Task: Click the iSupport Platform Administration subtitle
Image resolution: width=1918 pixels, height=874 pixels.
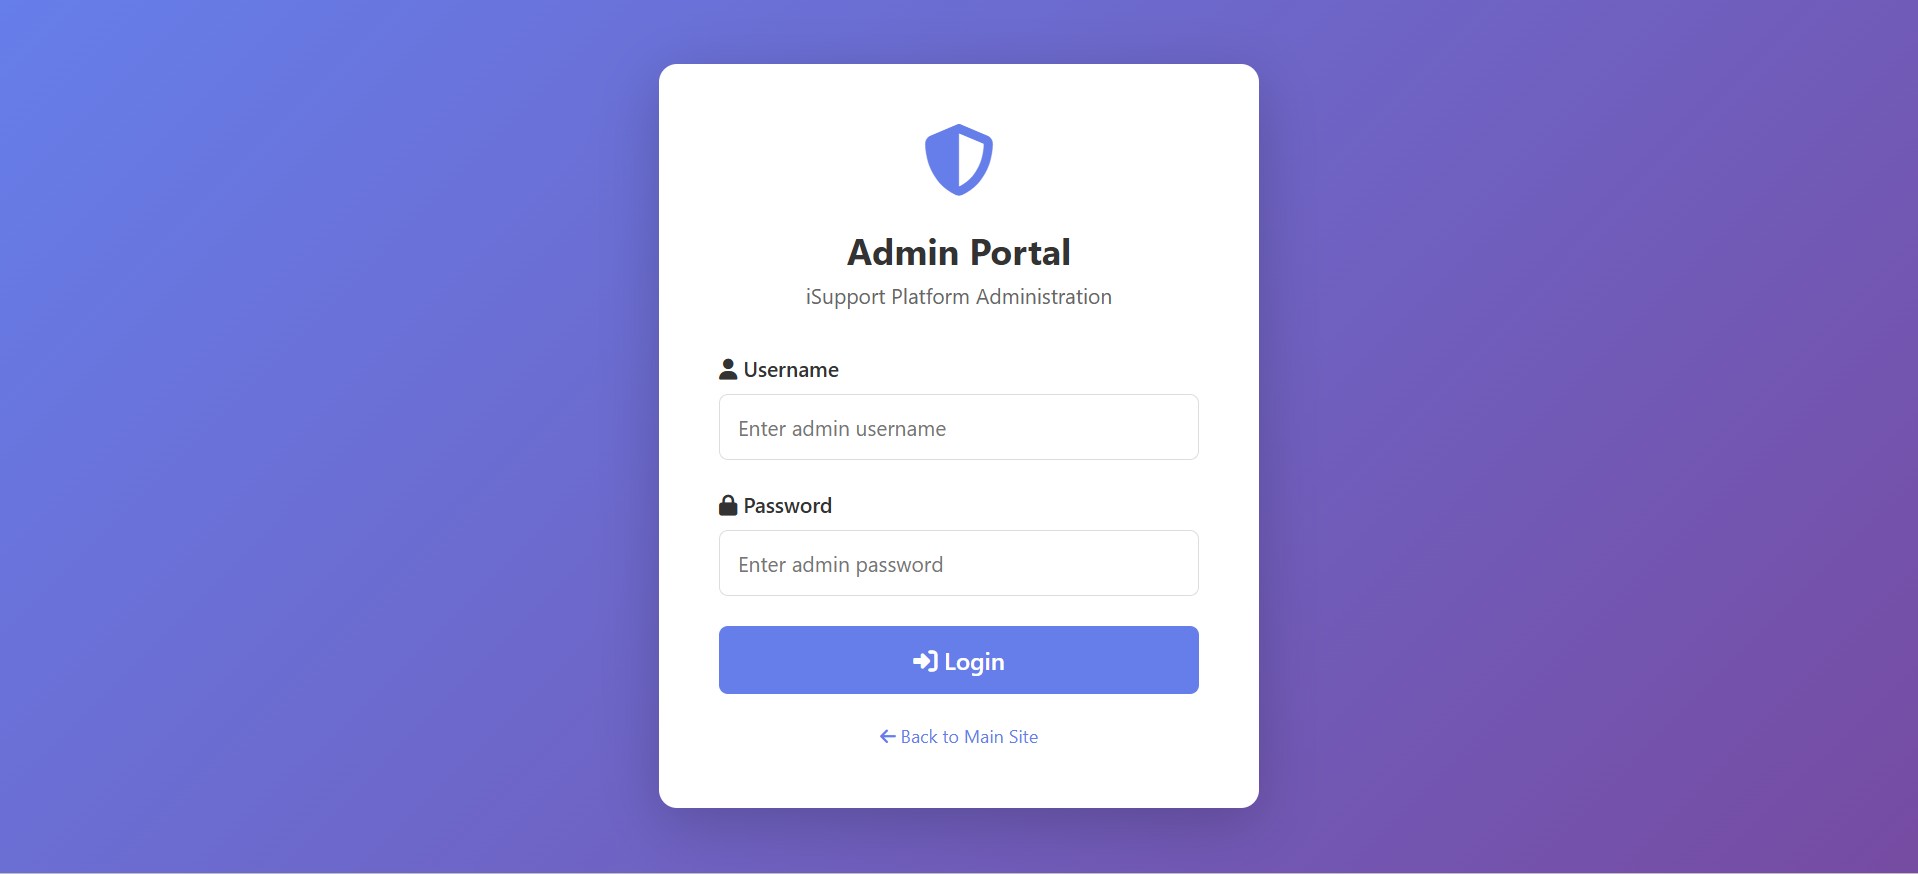Action: pyautogui.click(x=958, y=297)
